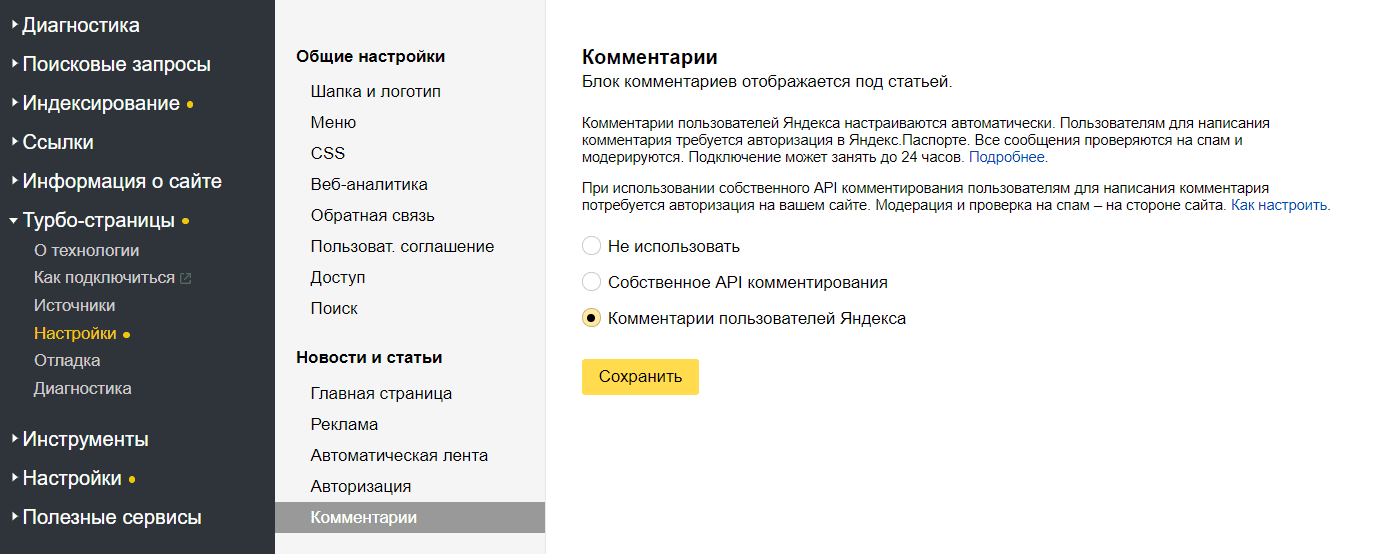Choose Собственное API комментирования radio option

coord(591,282)
